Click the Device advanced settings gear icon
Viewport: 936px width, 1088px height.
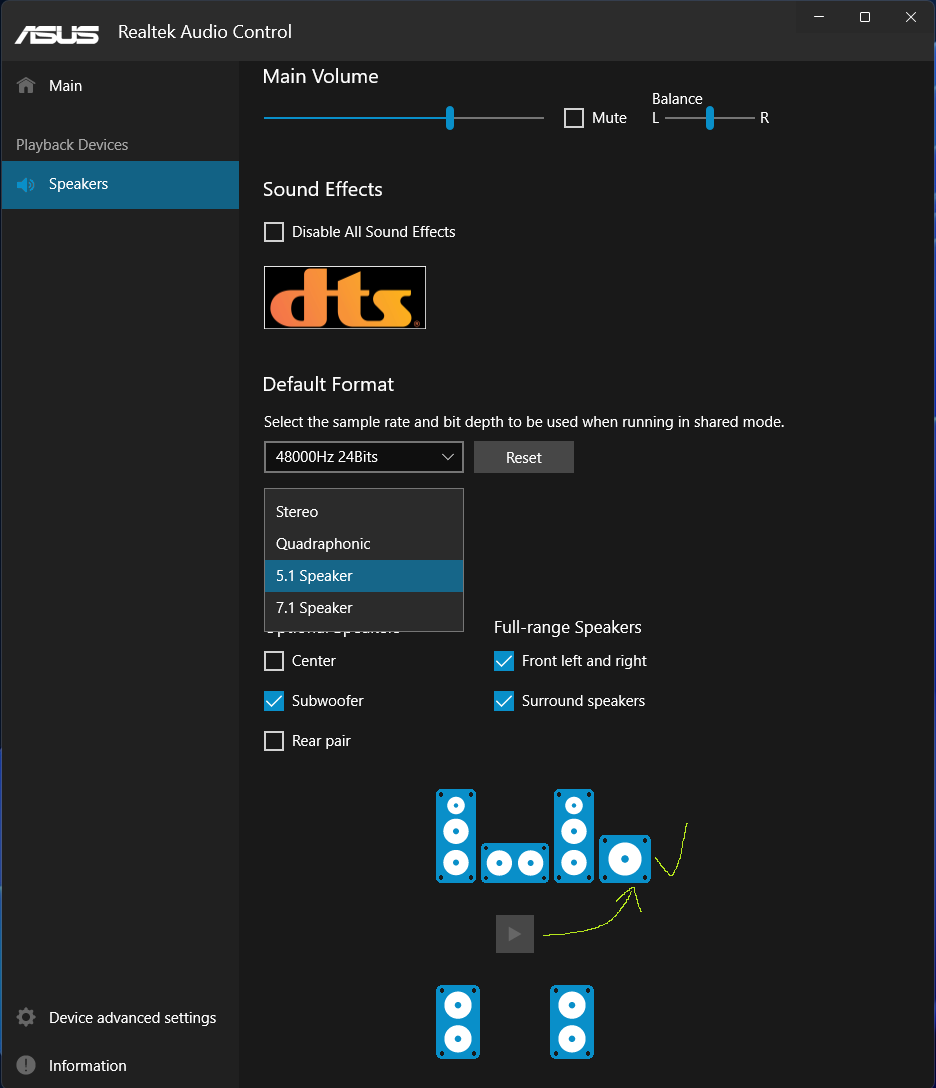pyautogui.click(x=26, y=1017)
